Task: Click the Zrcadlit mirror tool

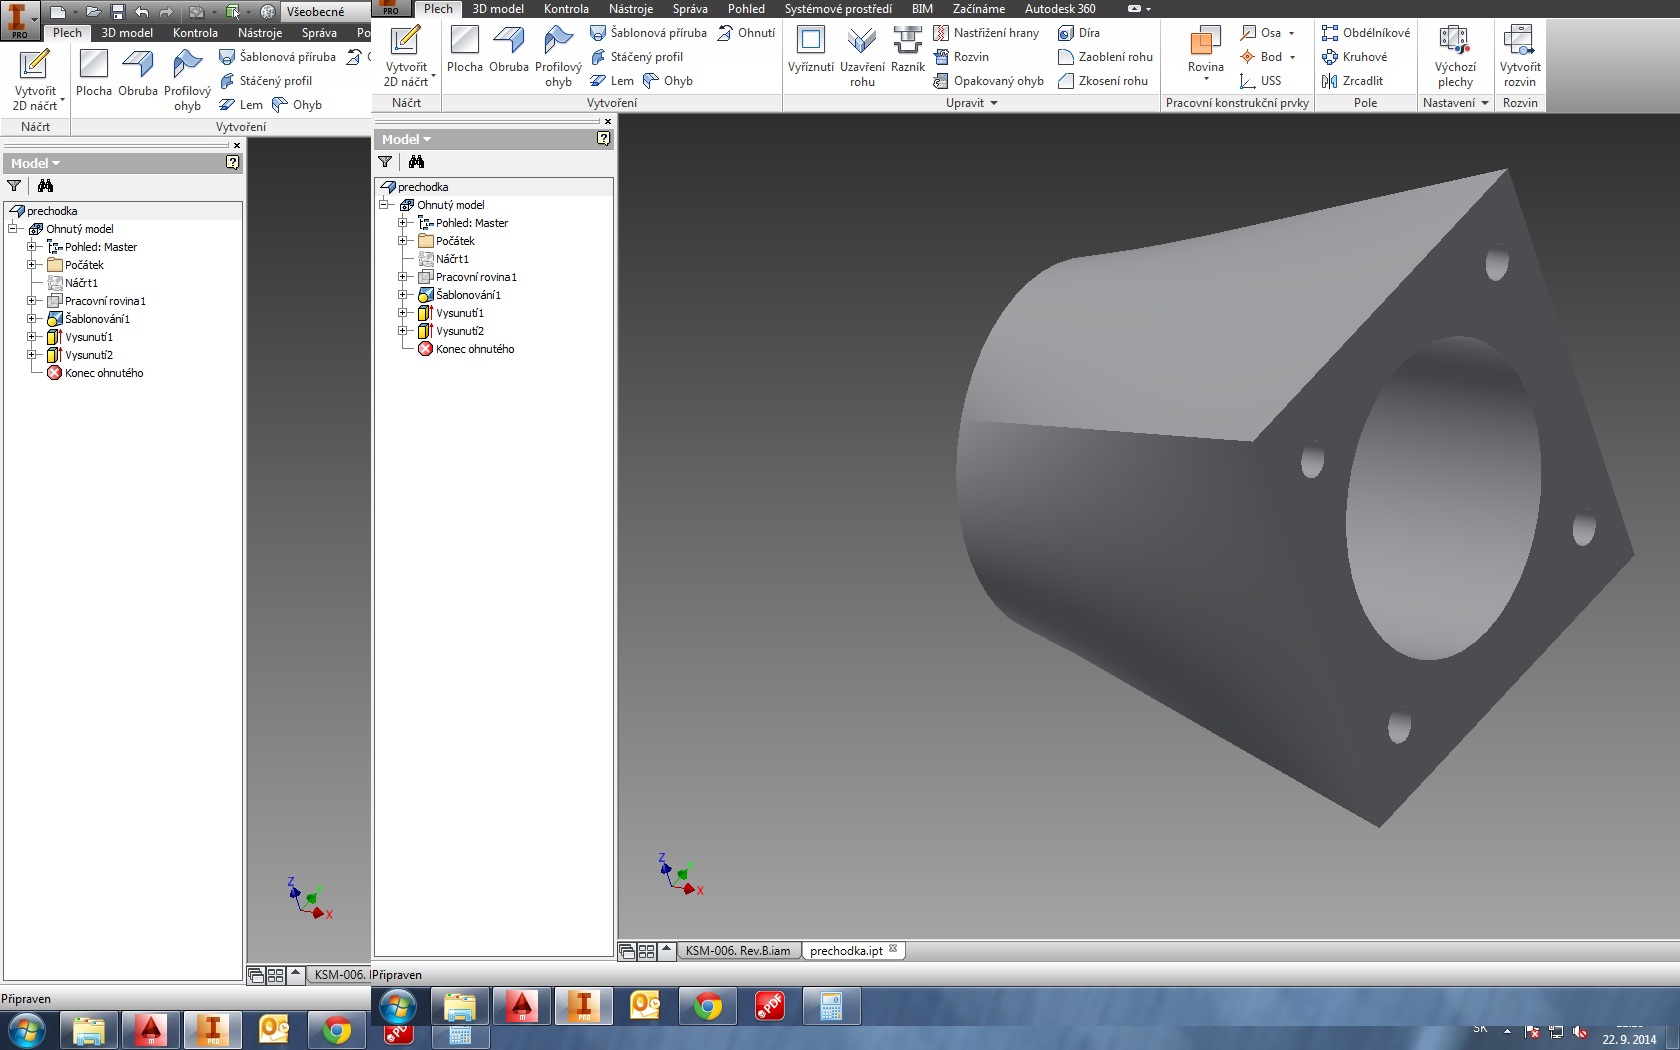Action: coord(1352,81)
